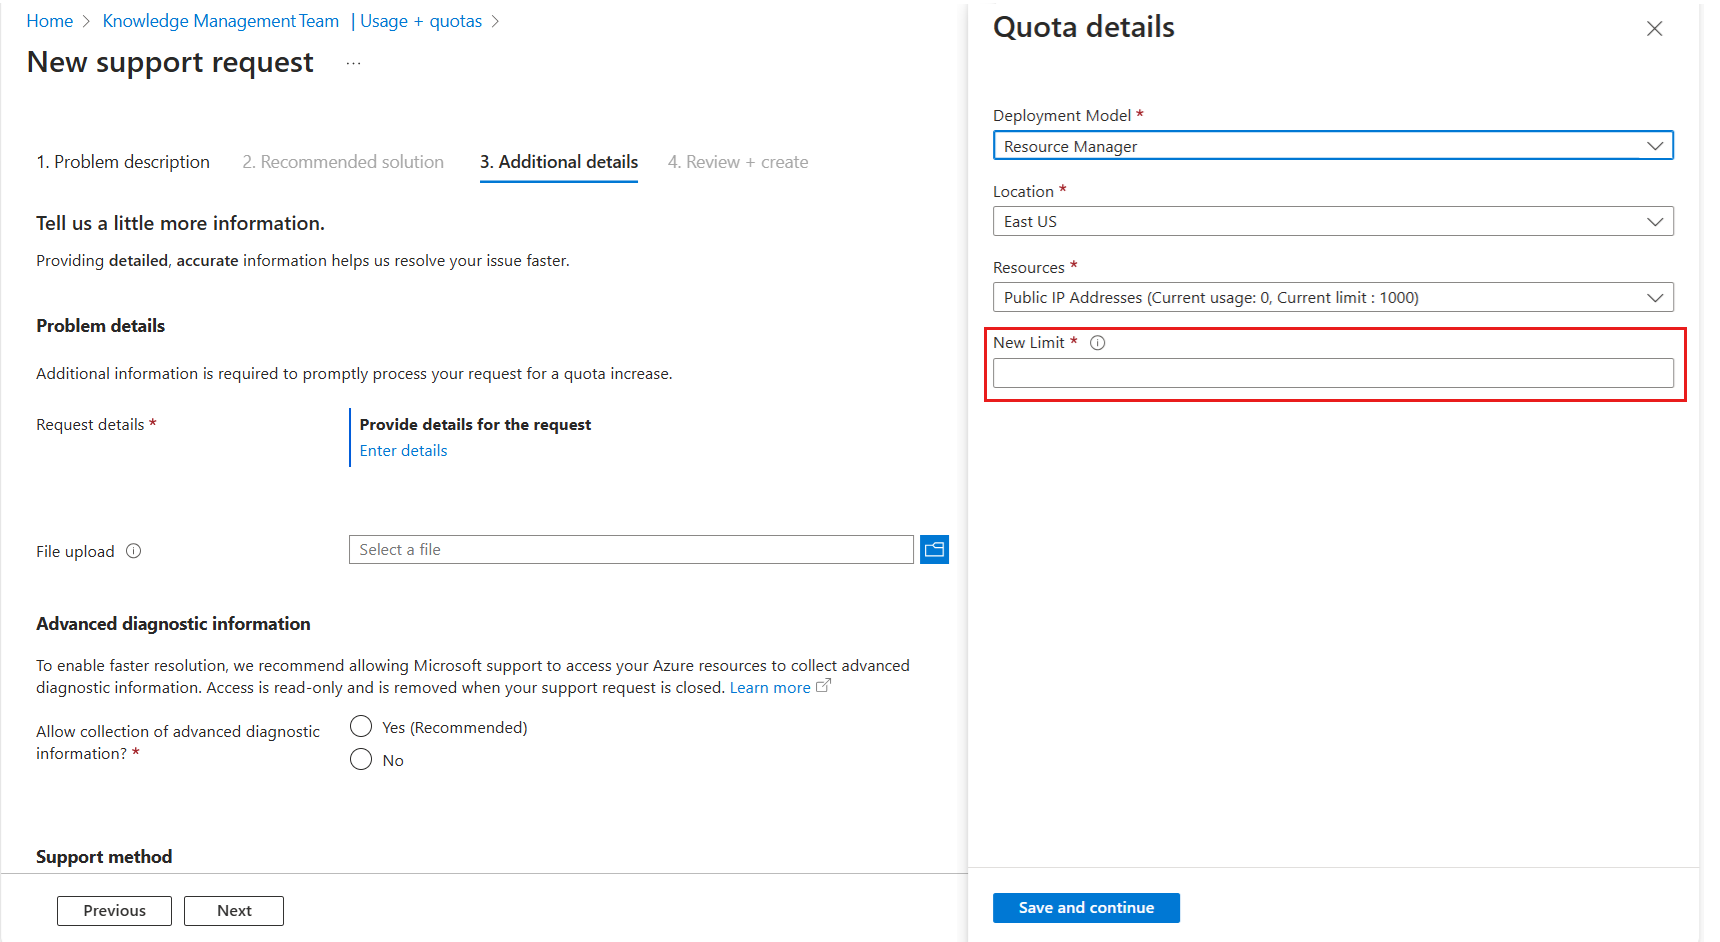1720x942 pixels.
Task: Go to Review + create tab
Action: 738,162
